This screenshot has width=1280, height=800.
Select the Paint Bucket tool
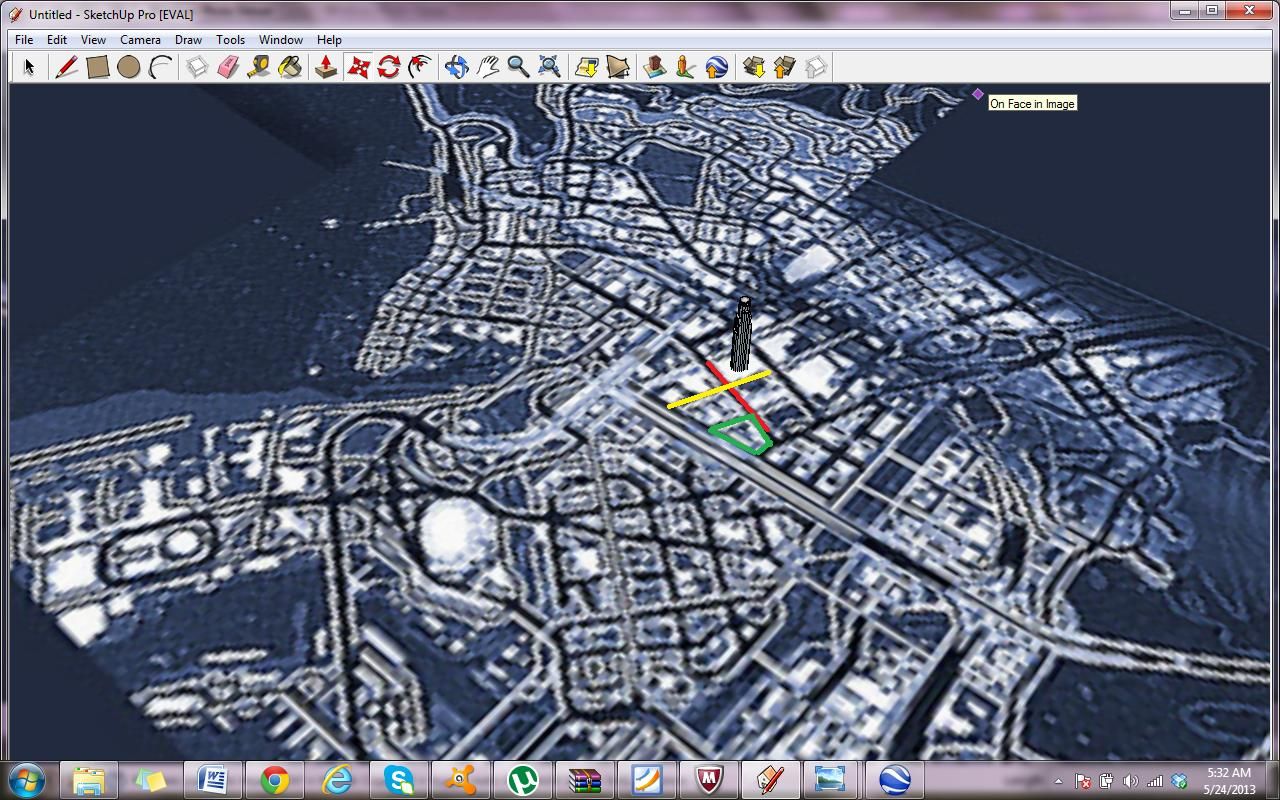pyautogui.click(x=290, y=67)
